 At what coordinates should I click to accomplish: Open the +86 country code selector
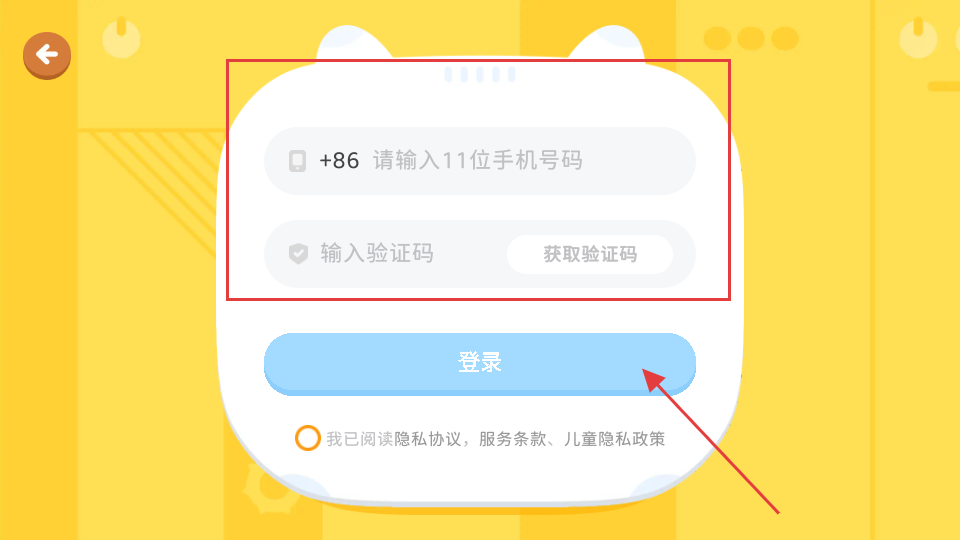click(x=339, y=161)
